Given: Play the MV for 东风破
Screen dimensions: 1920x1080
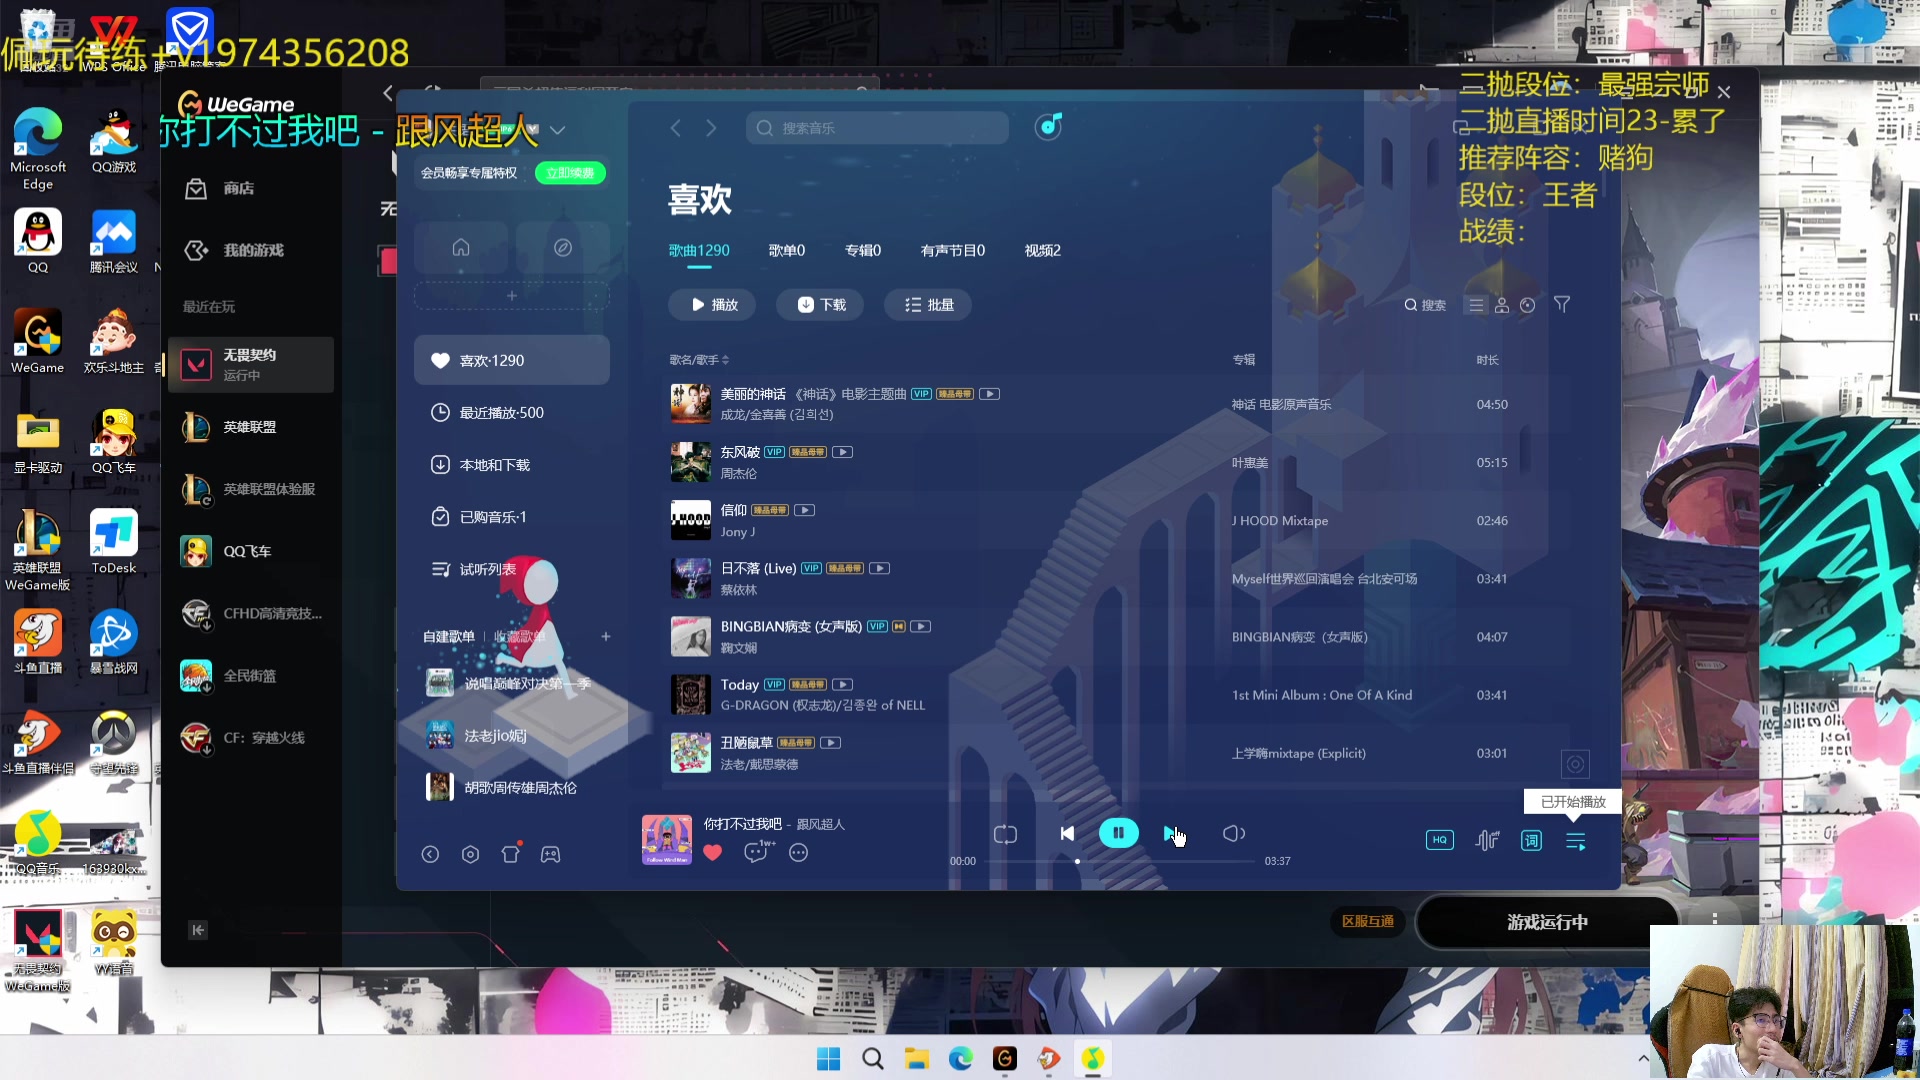Looking at the screenshot, I should coord(842,452).
